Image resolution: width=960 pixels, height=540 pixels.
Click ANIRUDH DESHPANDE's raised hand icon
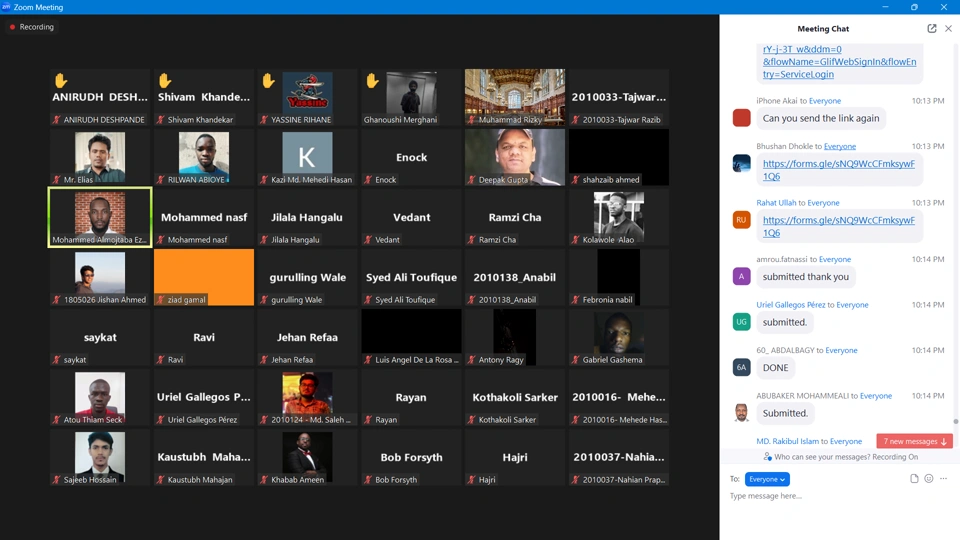[61, 80]
